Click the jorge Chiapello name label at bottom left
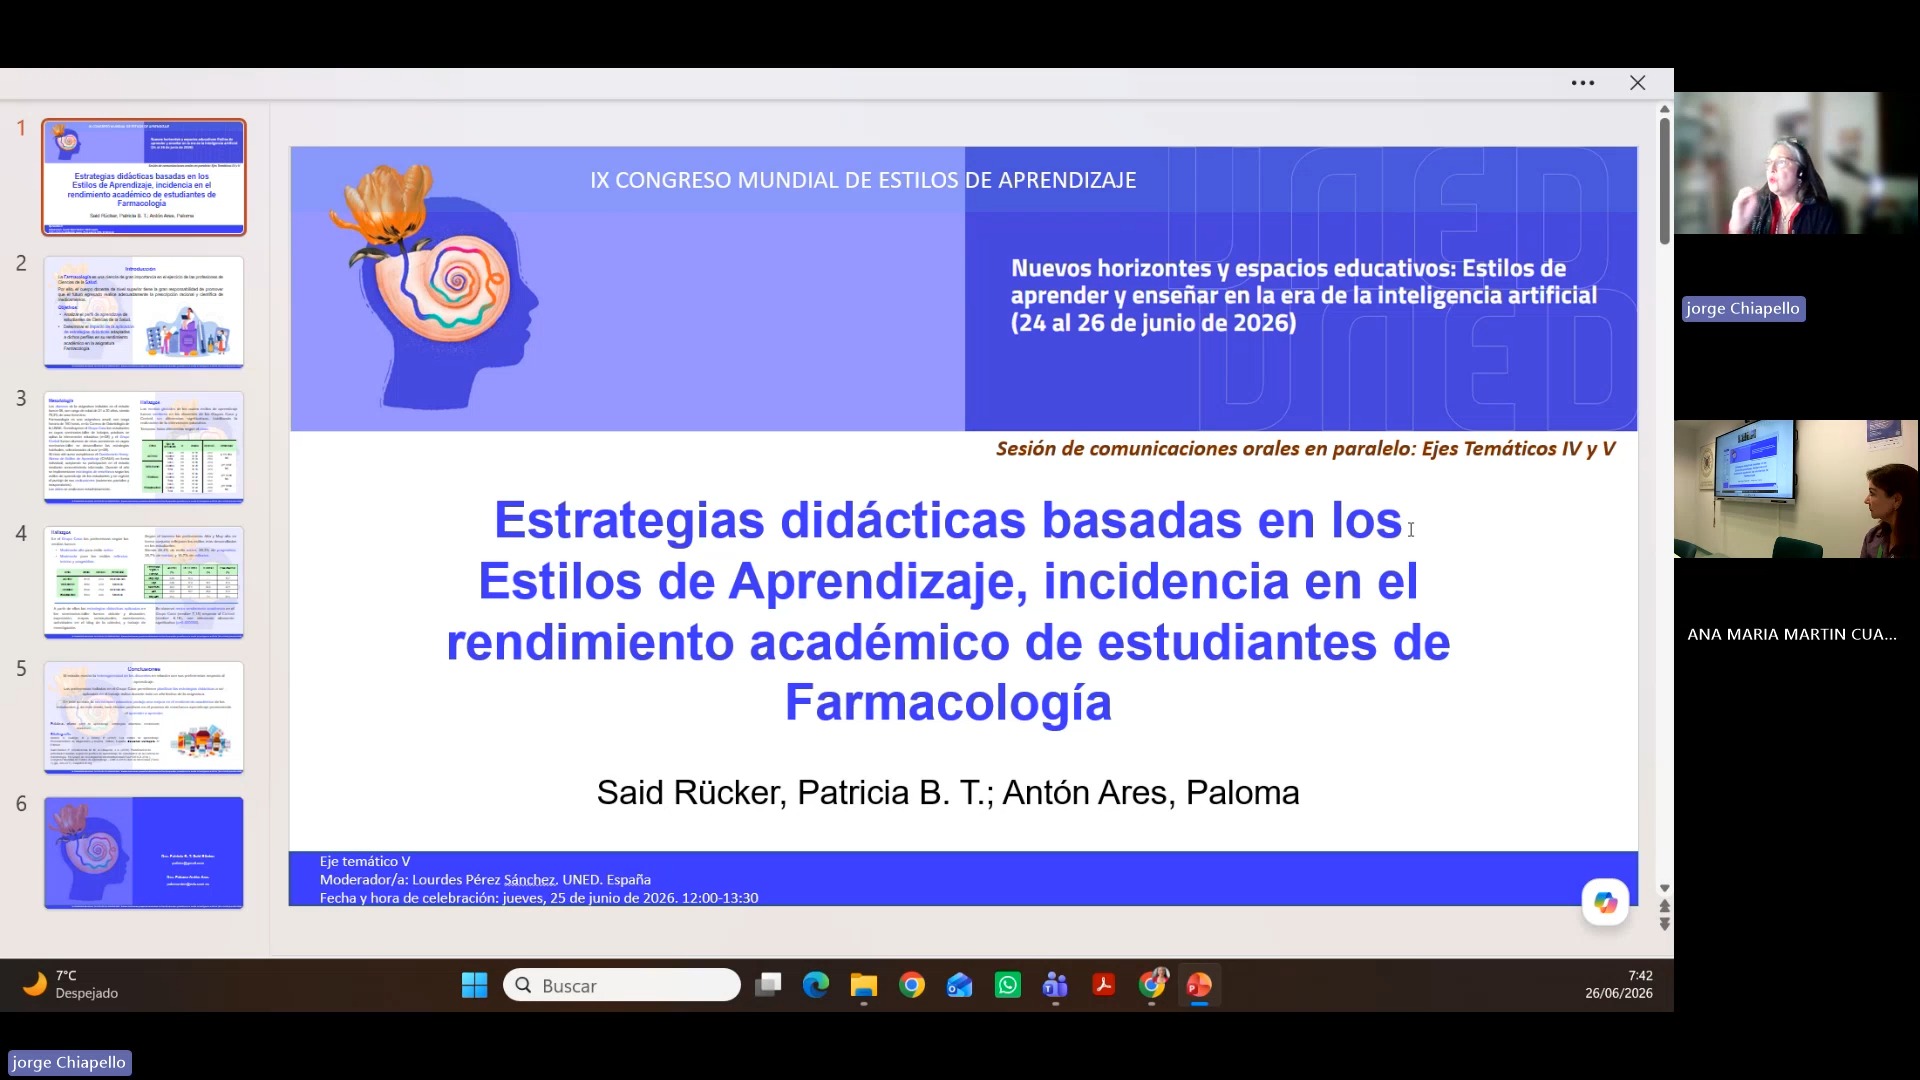This screenshot has width=1920, height=1080. [69, 1063]
